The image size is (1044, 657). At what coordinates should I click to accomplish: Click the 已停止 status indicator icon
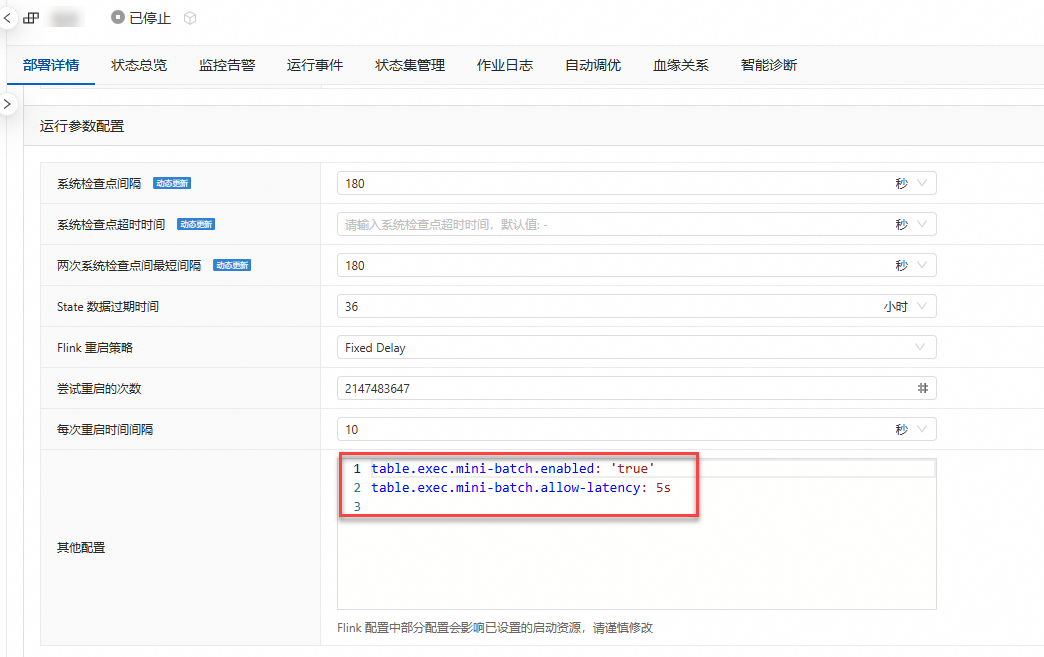pyautogui.click(x=118, y=17)
